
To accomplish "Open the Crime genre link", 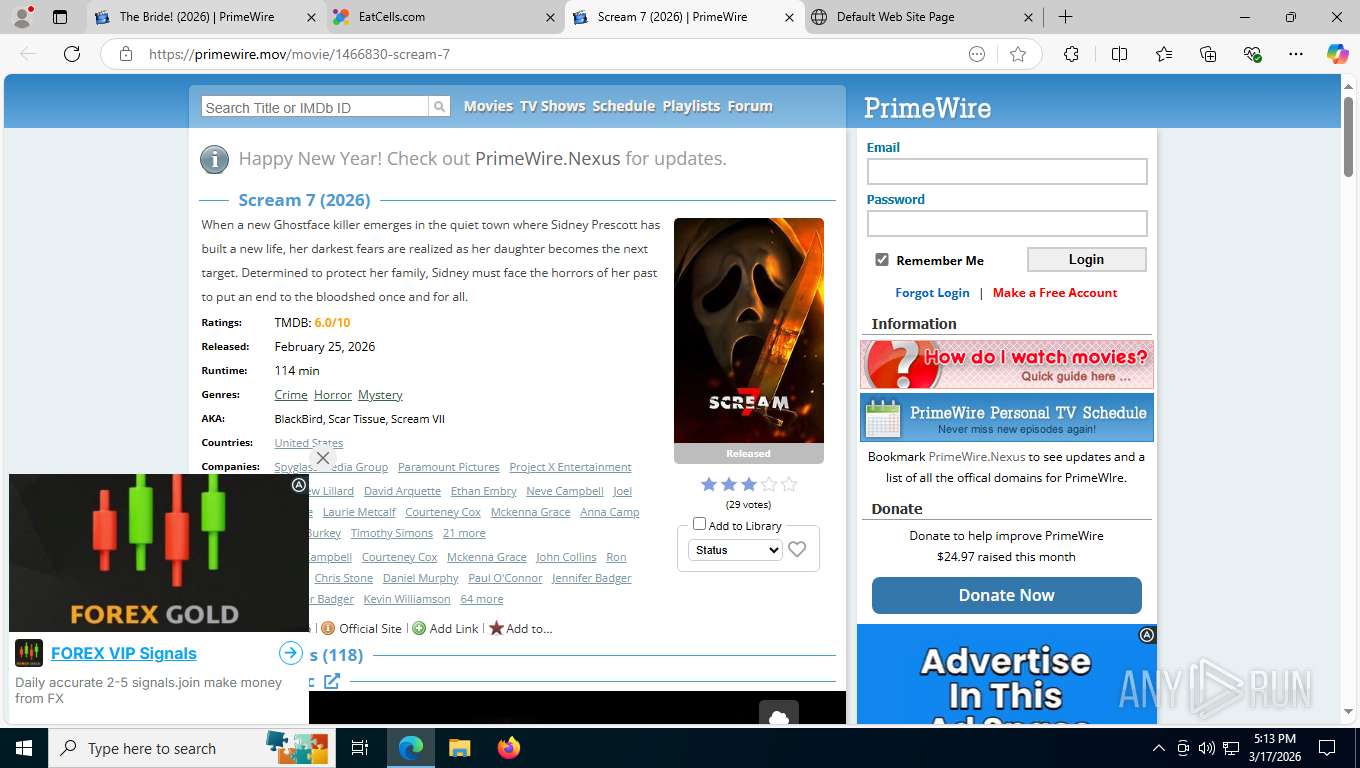I will 291,395.
